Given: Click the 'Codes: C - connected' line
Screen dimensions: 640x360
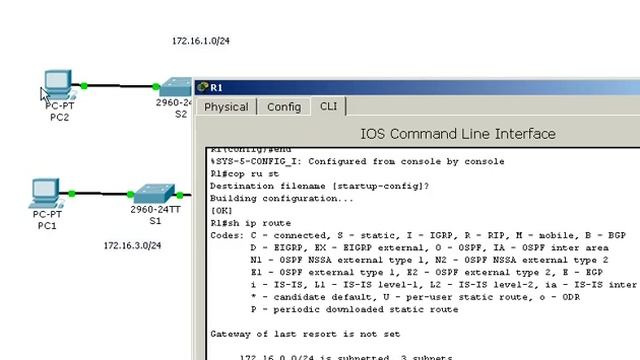Looking at the screenshot, I should (x=418, y=236).
